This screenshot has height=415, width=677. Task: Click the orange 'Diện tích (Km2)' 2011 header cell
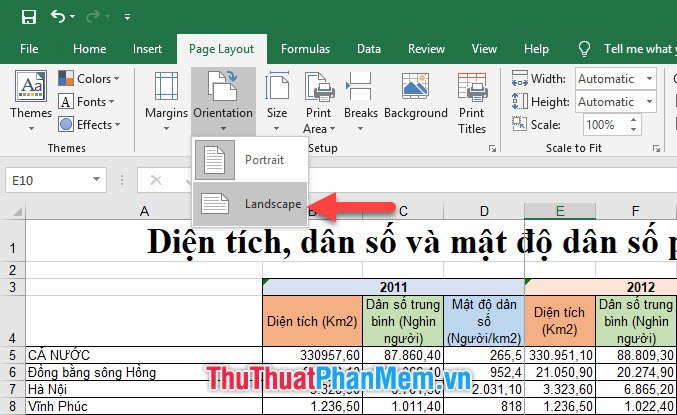(x=312, y=321)
